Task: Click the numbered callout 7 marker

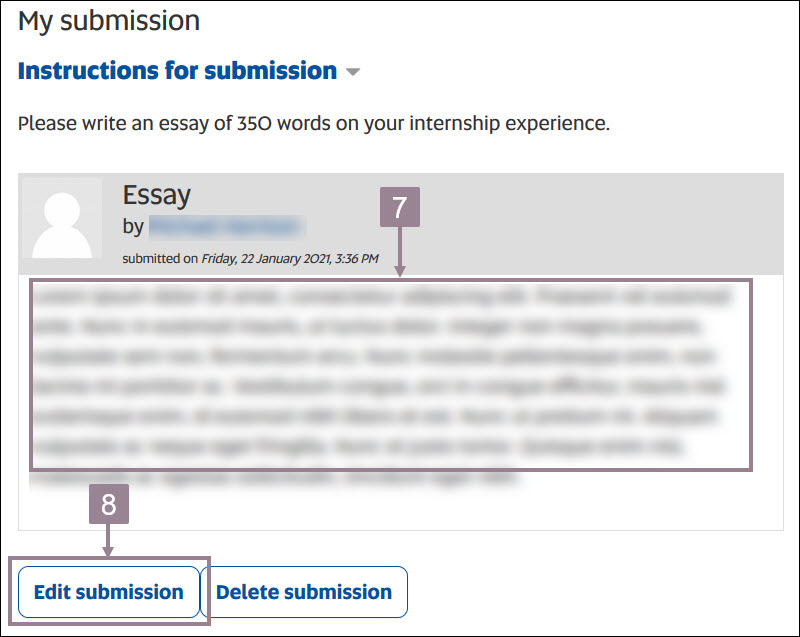Action: [x=400, y=205]
